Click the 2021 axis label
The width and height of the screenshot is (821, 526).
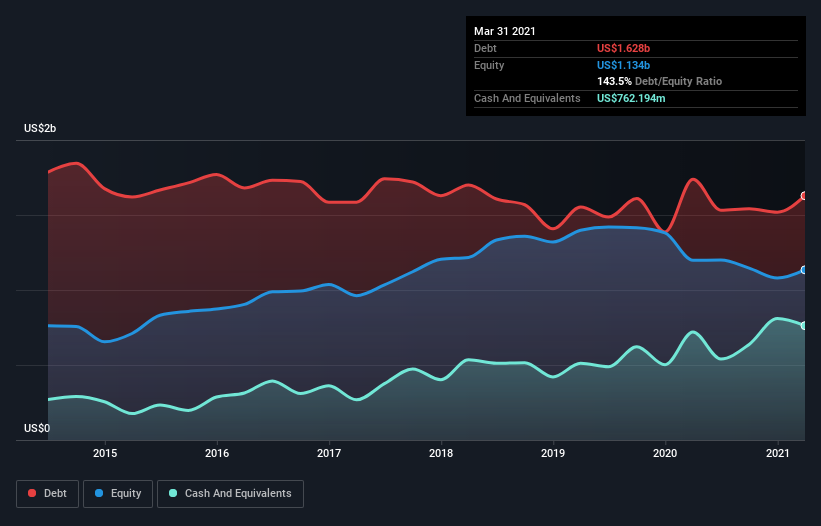[778, 453]
